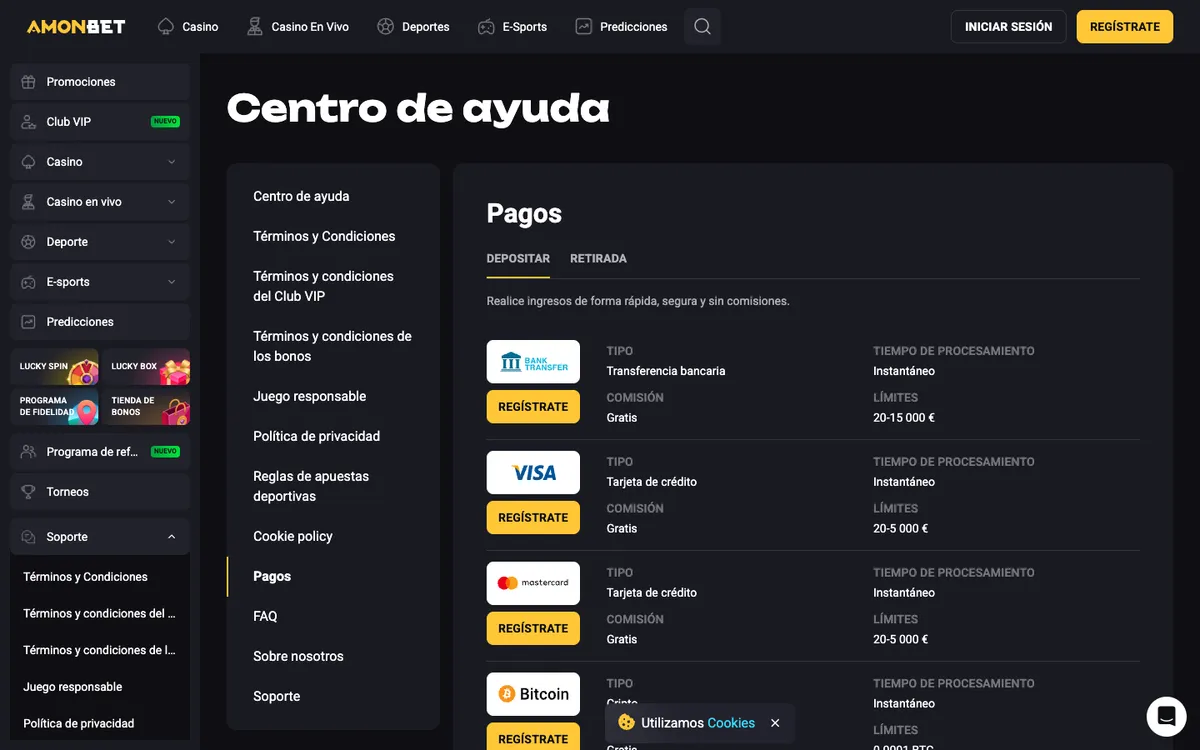Open Términos y Condiciones in help menu
1200x750 pixels.
[x=324, y=237]
